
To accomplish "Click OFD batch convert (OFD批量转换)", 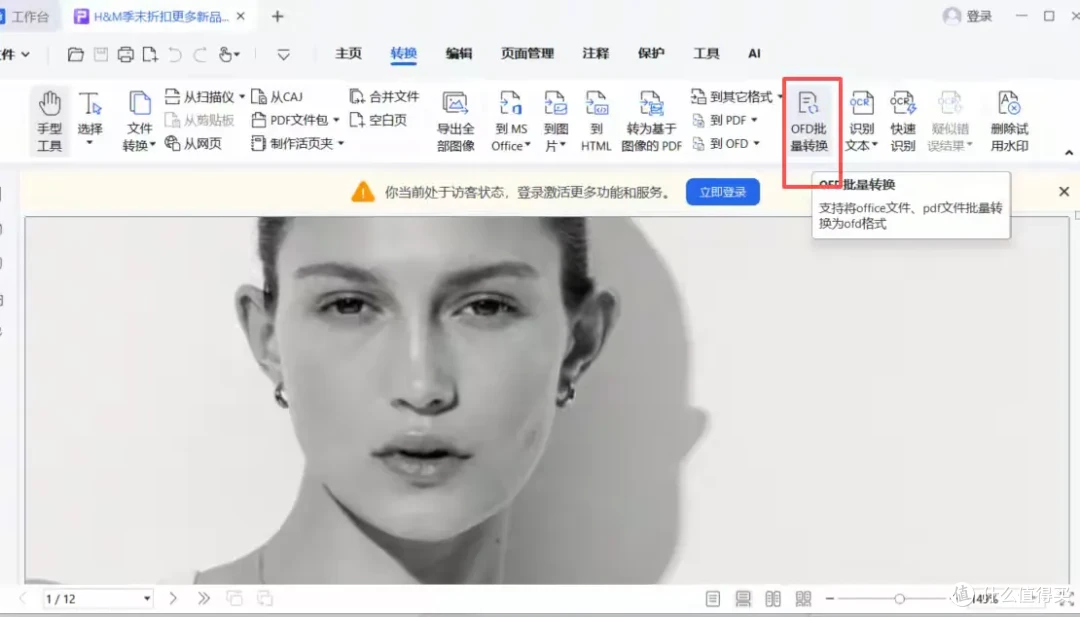I will 809,121.
